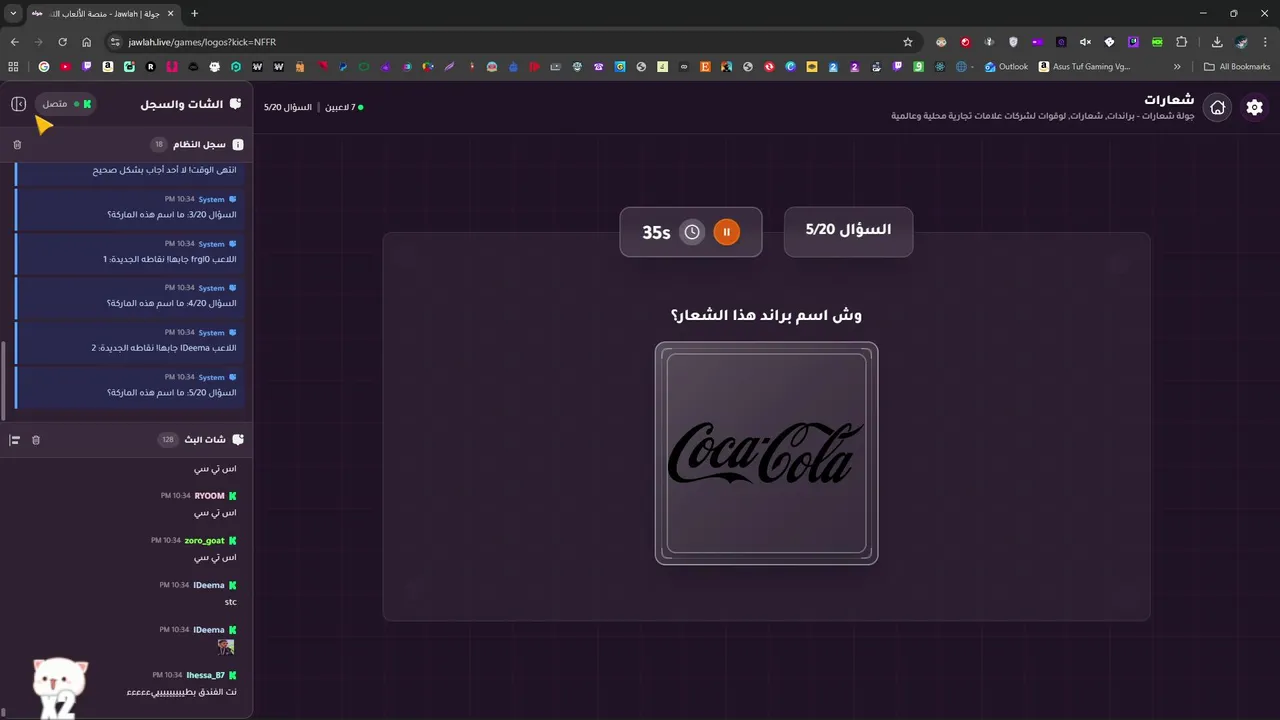Close the Jawlah browser tab
This screenshot has width=1280, height=720.
170,14
